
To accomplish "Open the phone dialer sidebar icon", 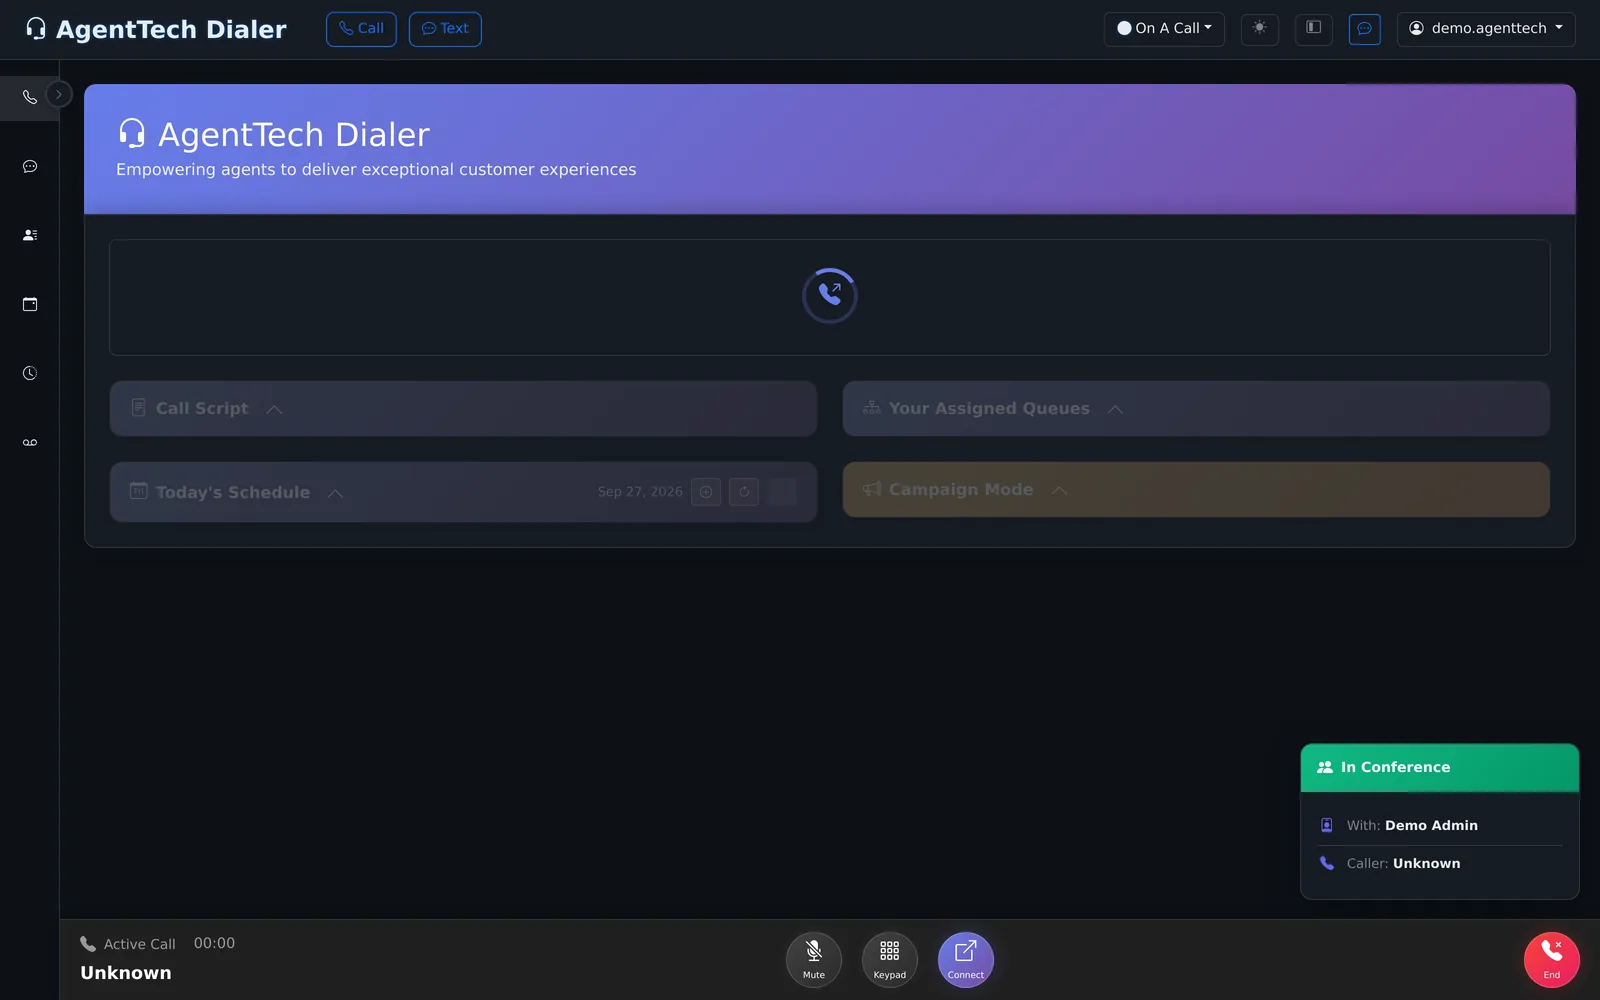I will click(30, 98).
